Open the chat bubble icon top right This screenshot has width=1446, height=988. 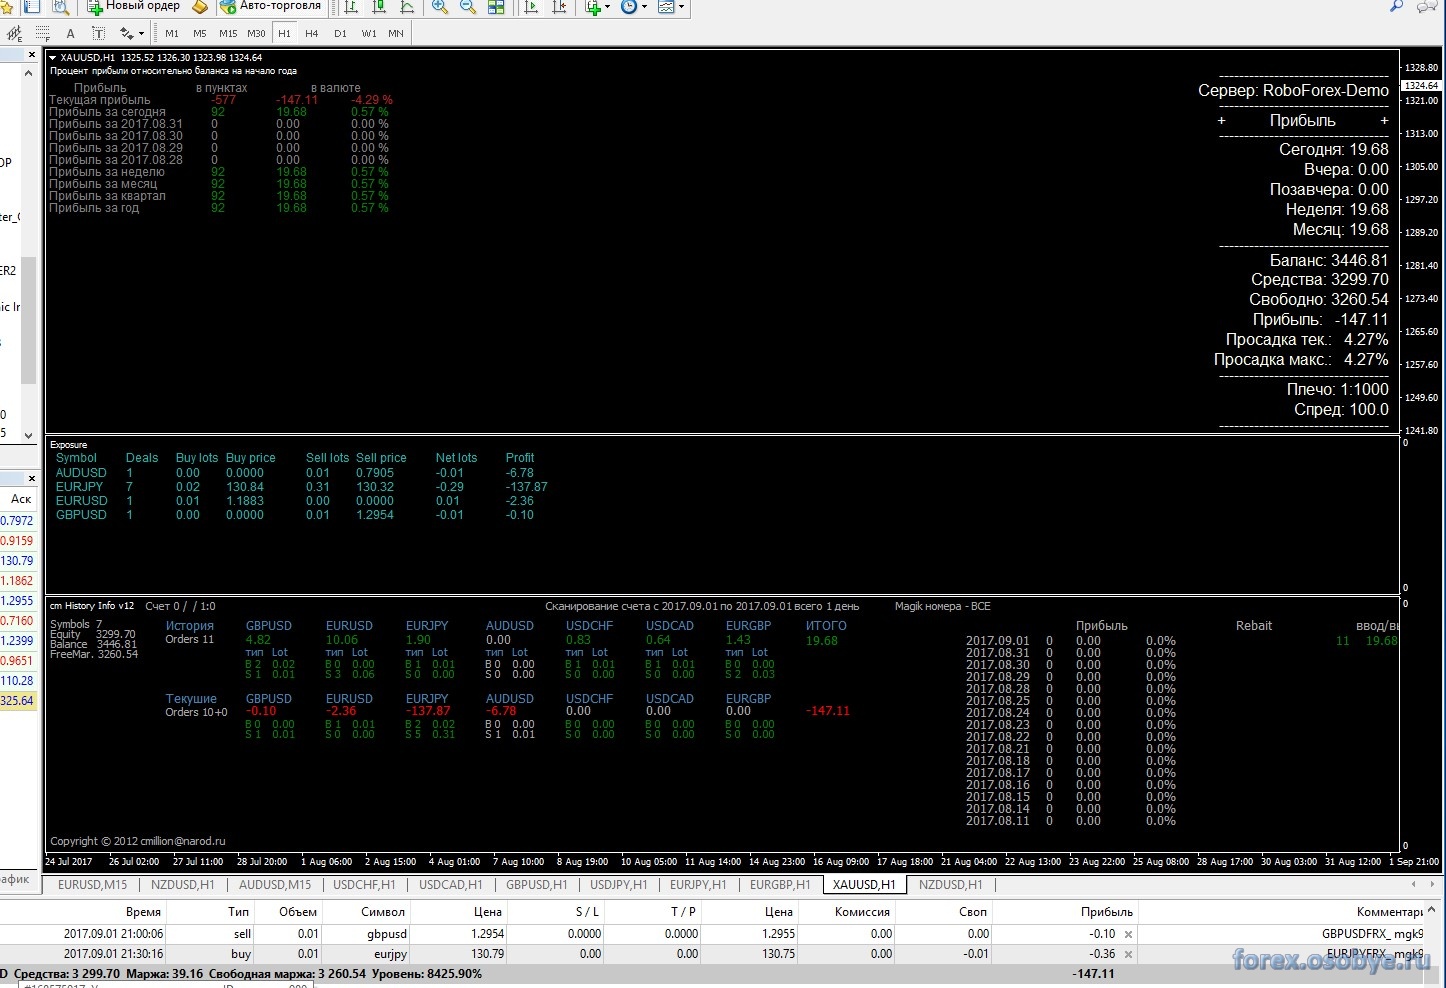coord(1427,6)
